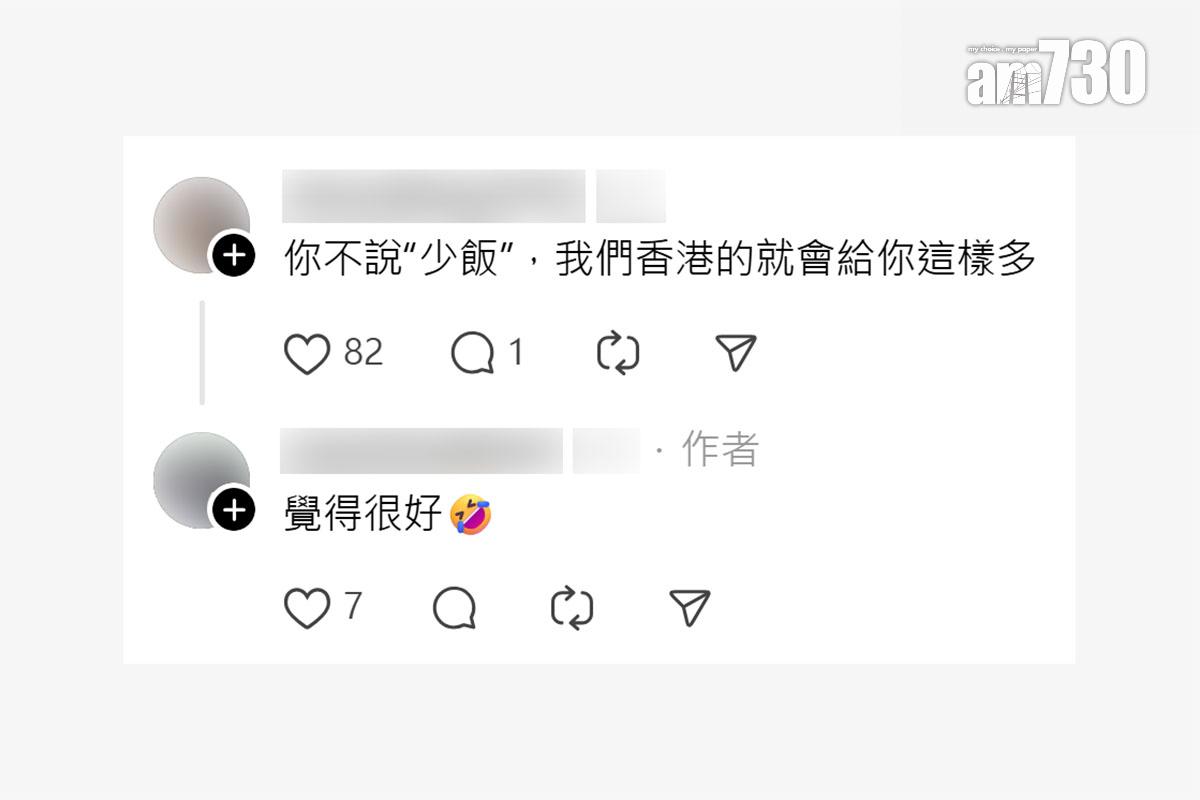Image resolution: width=1200 pixels, height=800 pixels.
Task: Select the 82 likes count
Action: coord(363,353)
